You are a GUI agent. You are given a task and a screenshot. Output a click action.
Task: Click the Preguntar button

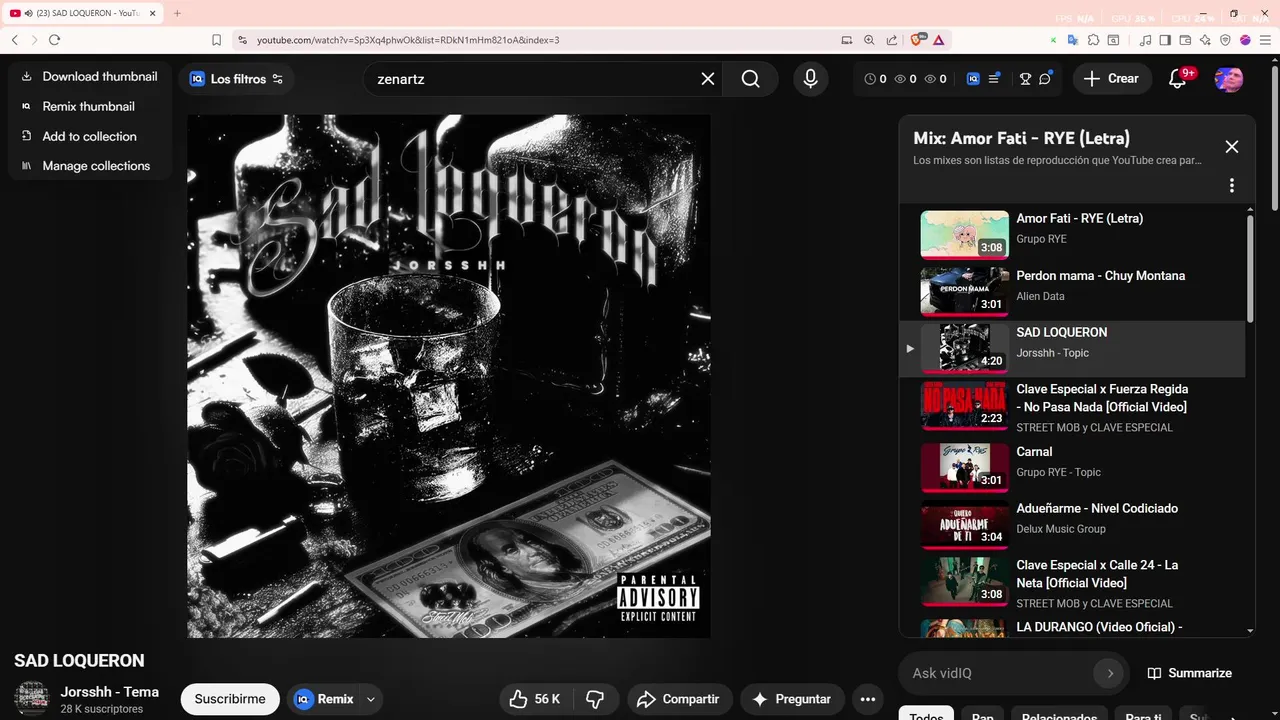click(792, 699)
